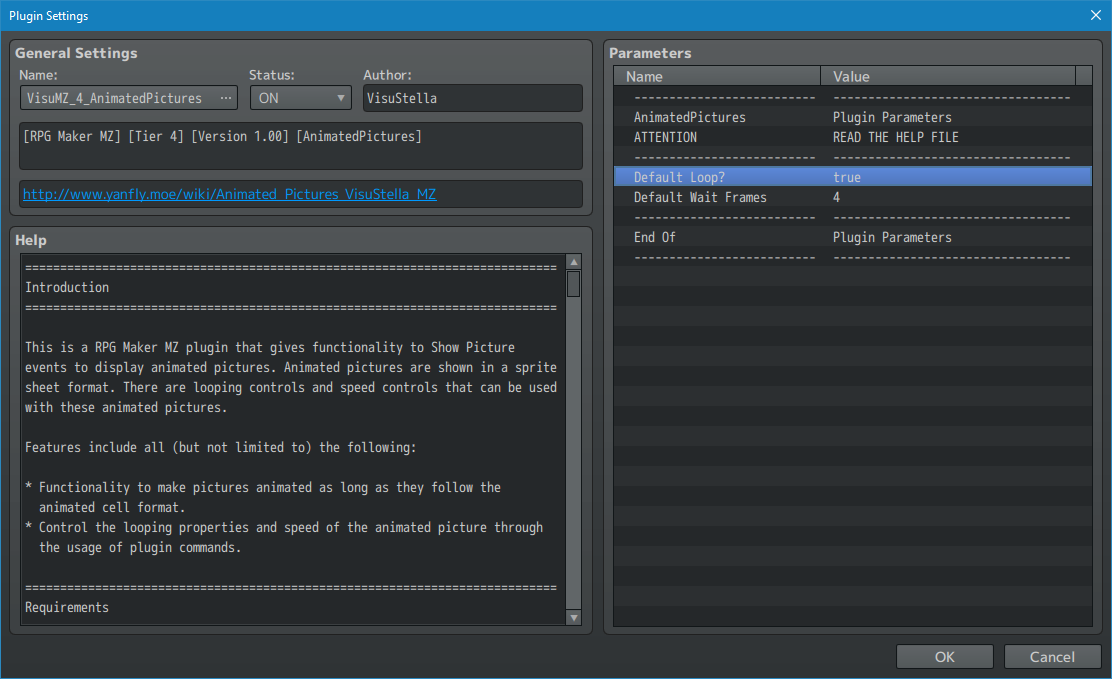Click the plugin description text box
1112x679 pixels.
300,146
